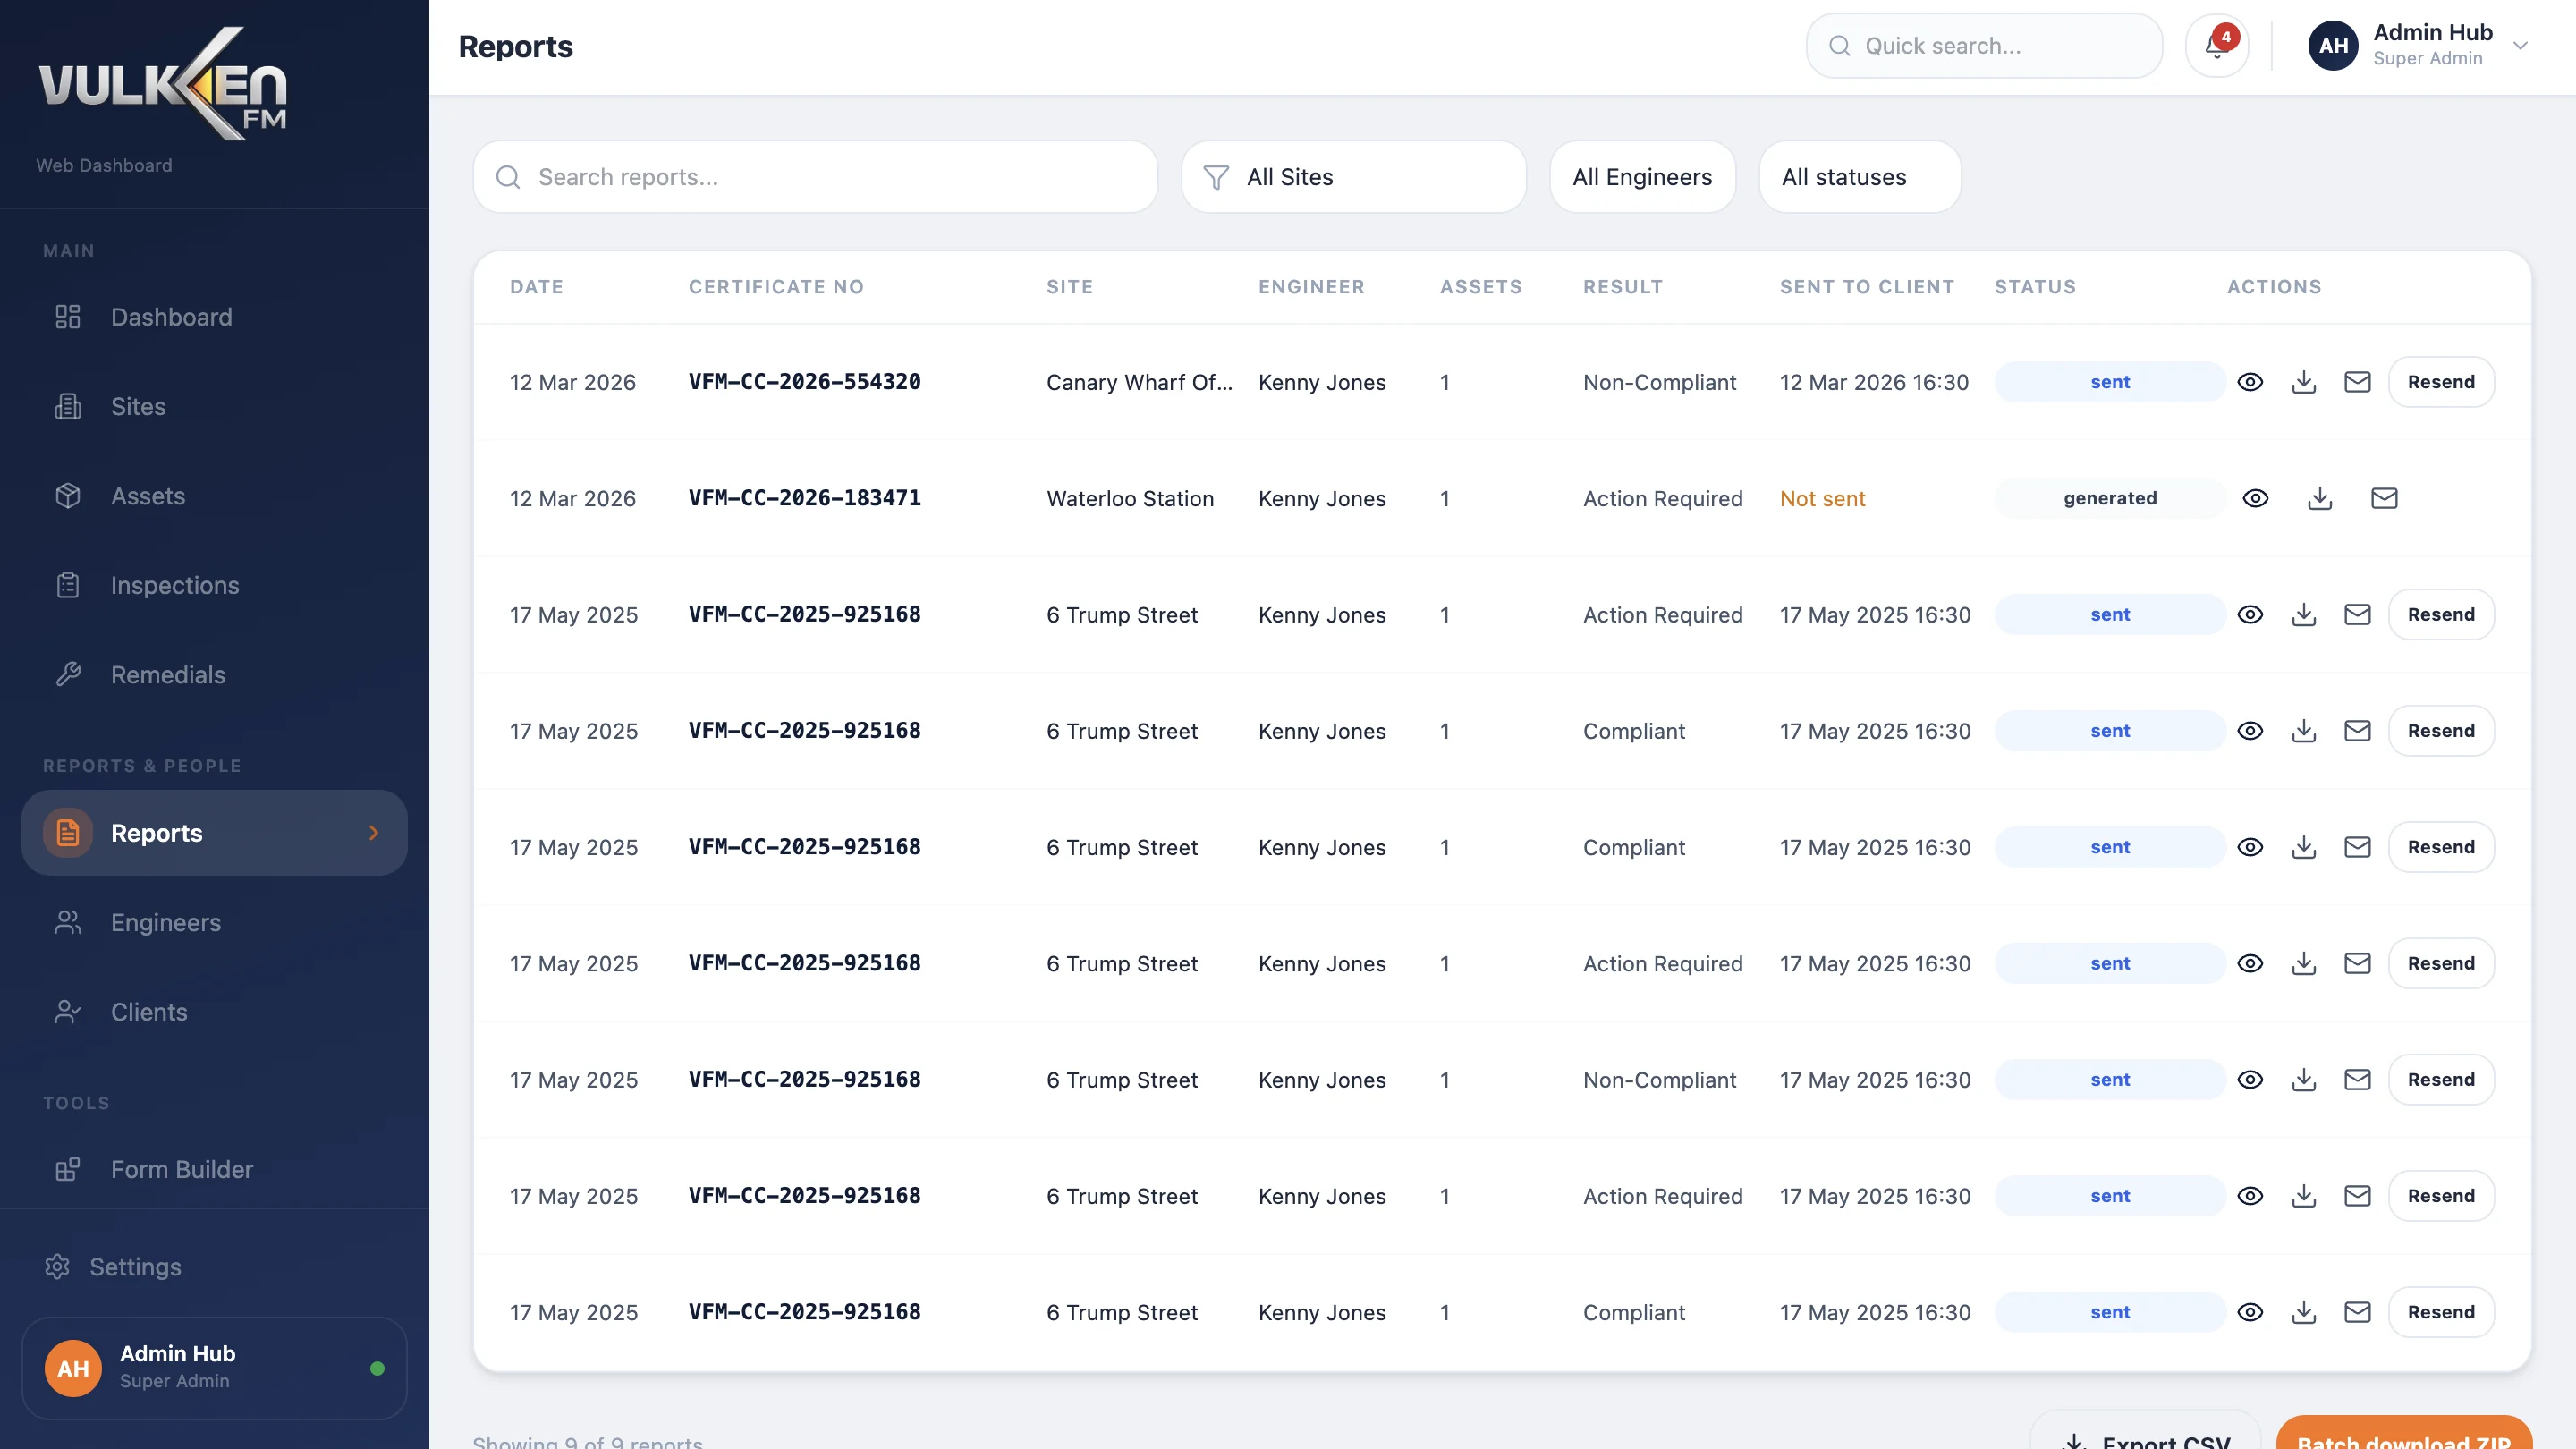Switch to the Reports section
The height and width of the screenshot is (1449, 2576).
point(156,832)
